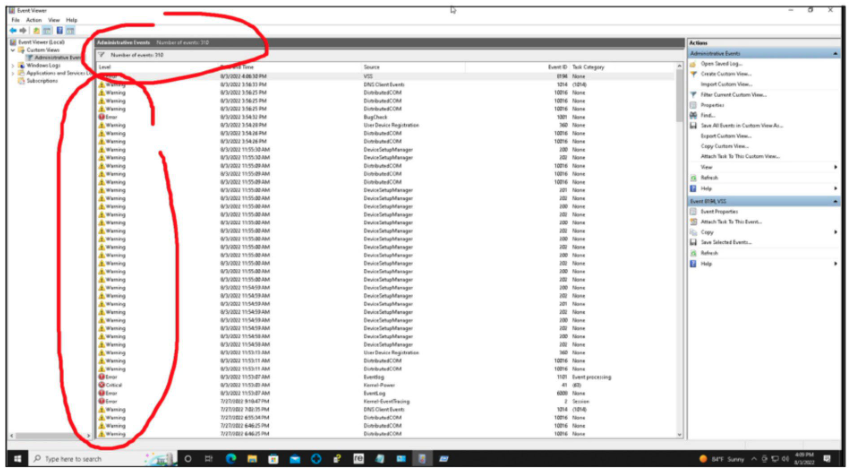Click Find in the Actions pane
Viewport: 851px width, 471px height.
coord(707,115)
